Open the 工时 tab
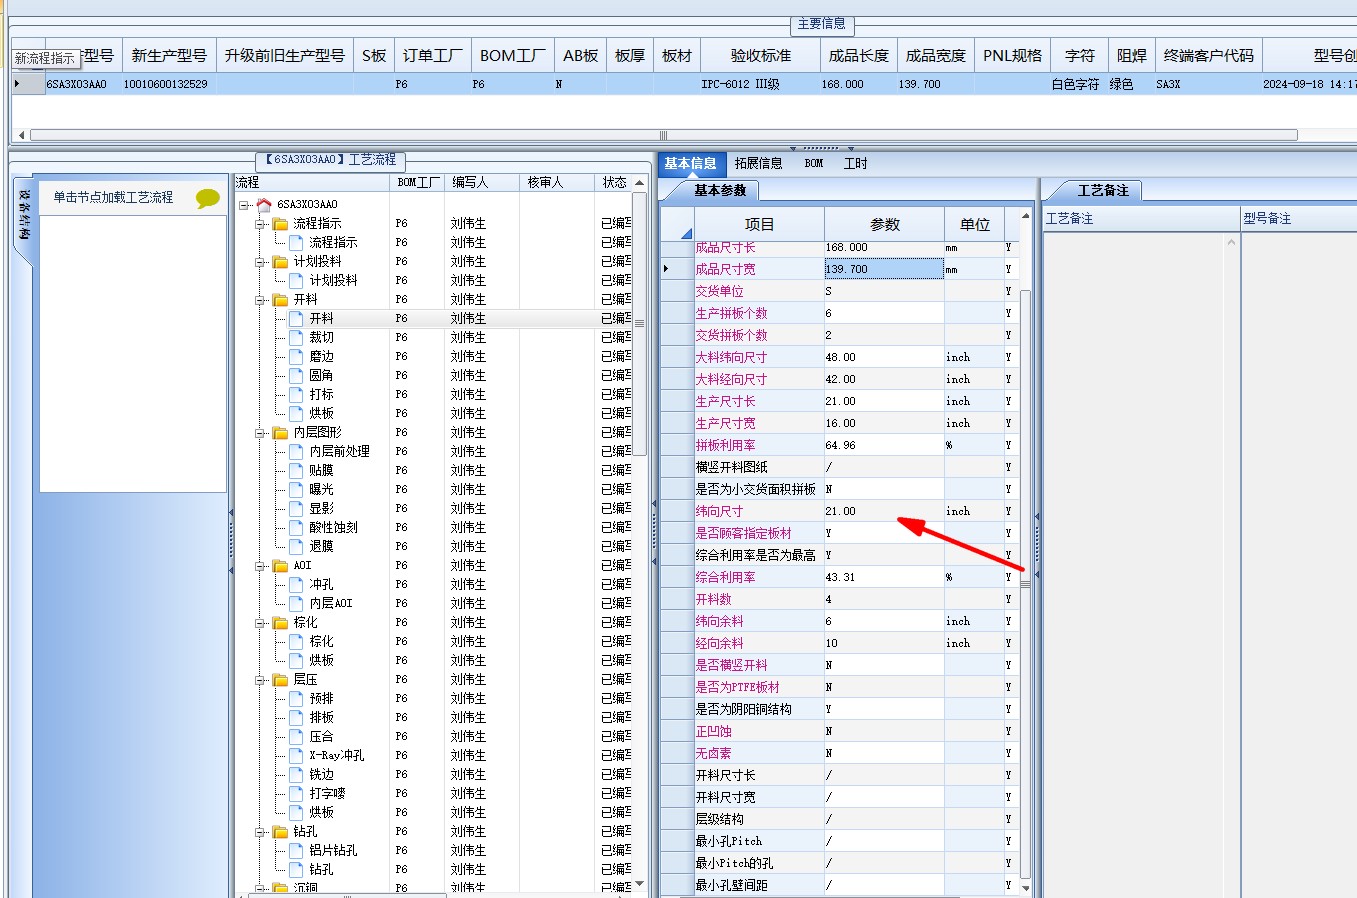 coord(856,163)
